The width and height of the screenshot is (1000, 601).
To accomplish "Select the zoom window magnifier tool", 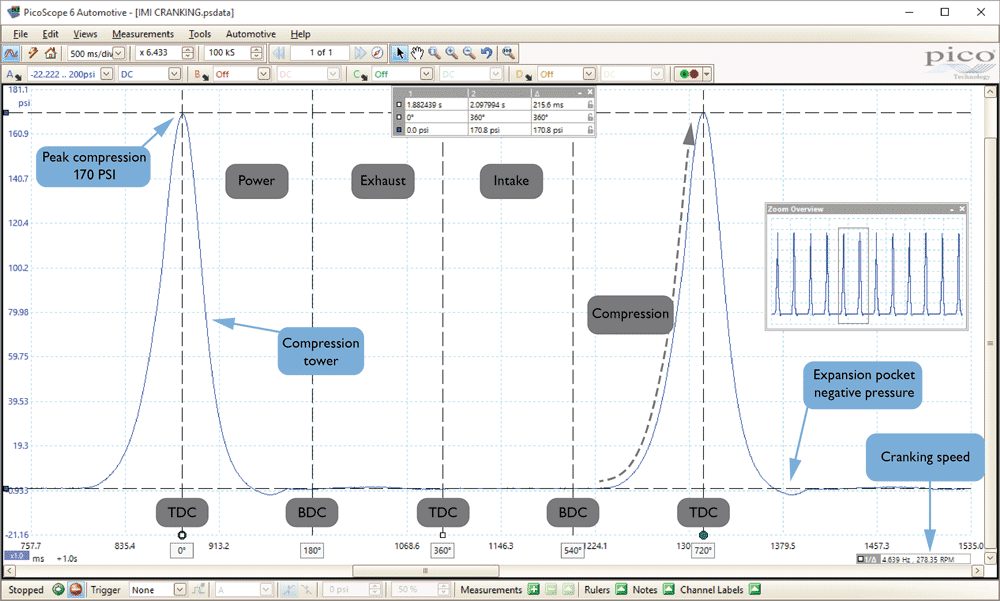I will click(x=434, y=53).
